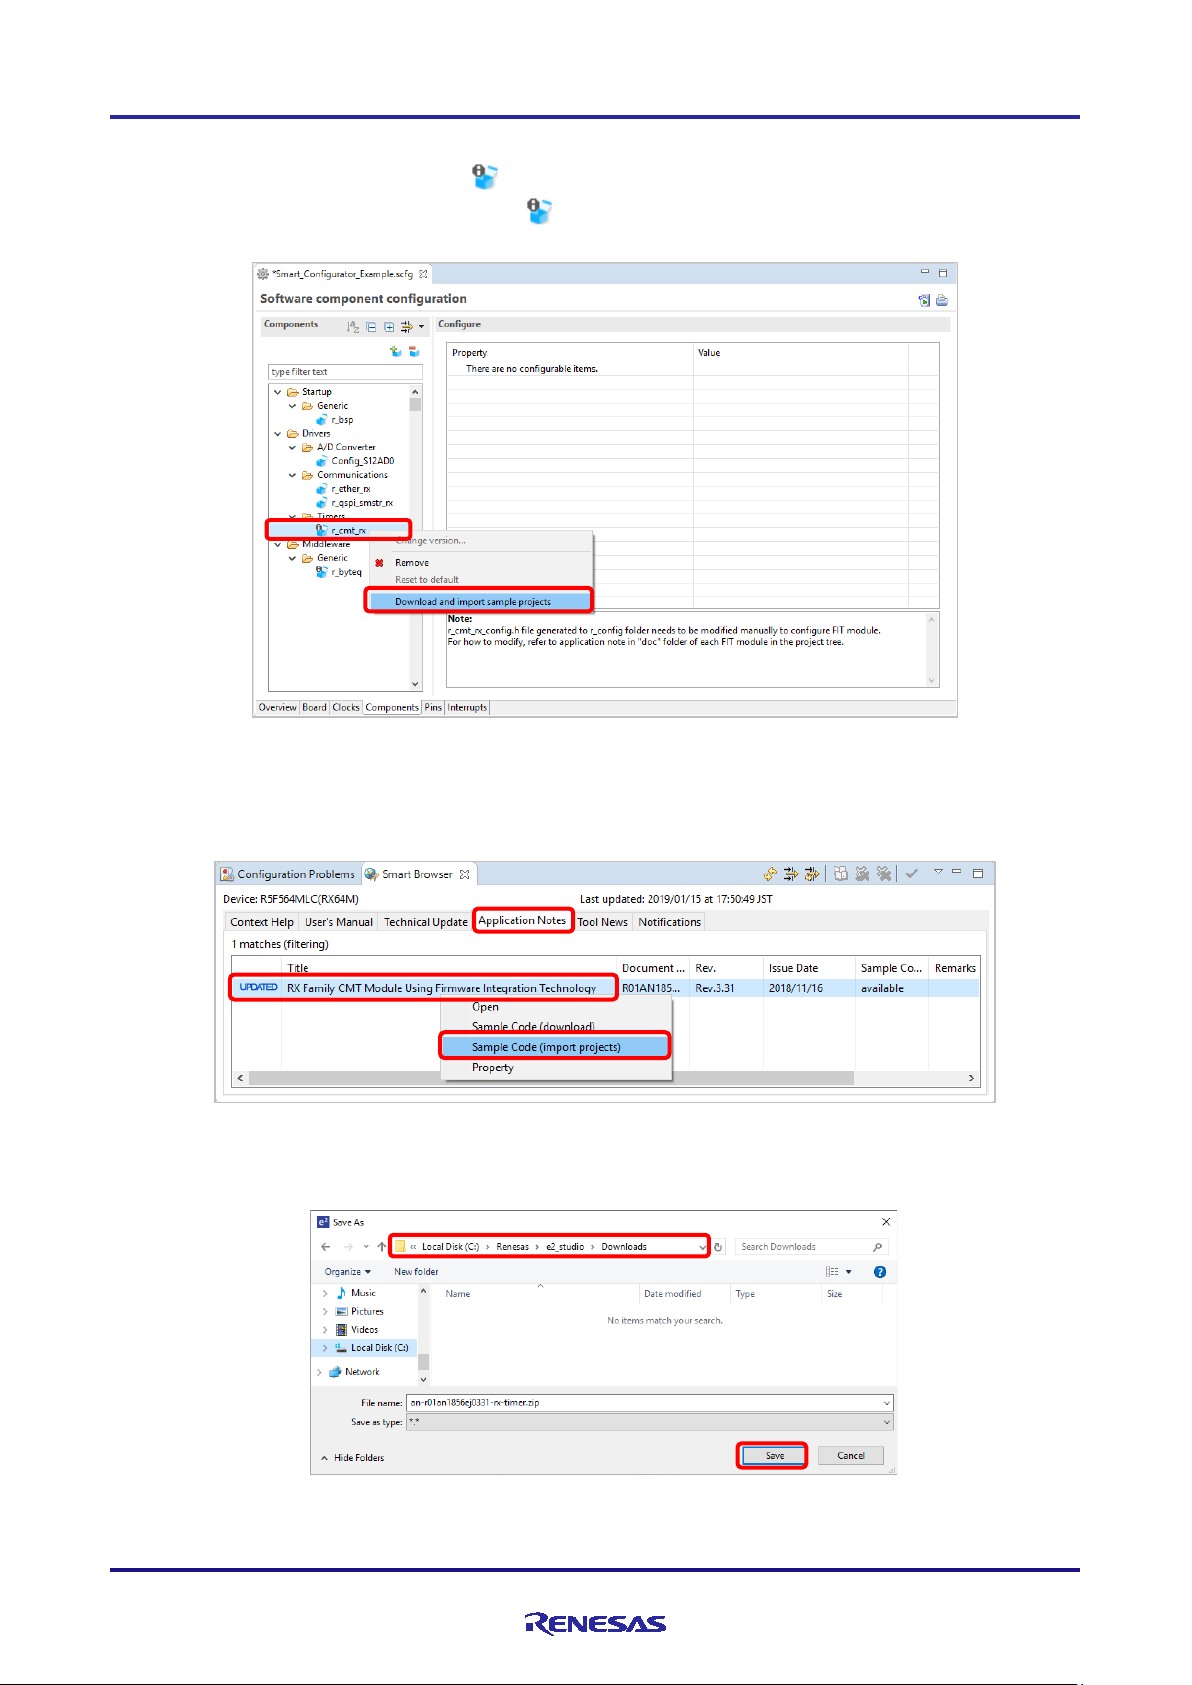The width and height of the screenshot is (1192, 1685).
Task: Open the Components view menu dropdown arrow
Action: click(421, 327)
